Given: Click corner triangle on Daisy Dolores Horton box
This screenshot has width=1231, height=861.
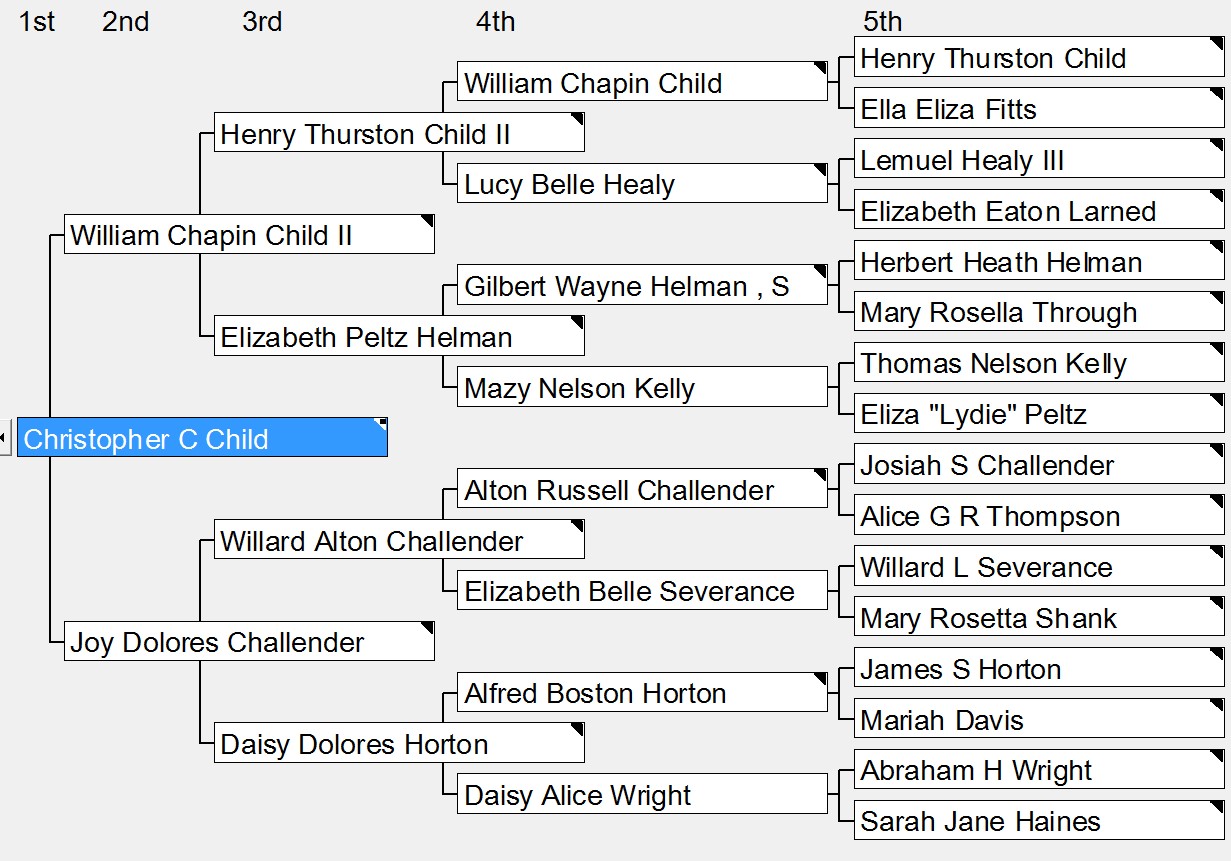Looking at the screenshot, I should (577, 731).
